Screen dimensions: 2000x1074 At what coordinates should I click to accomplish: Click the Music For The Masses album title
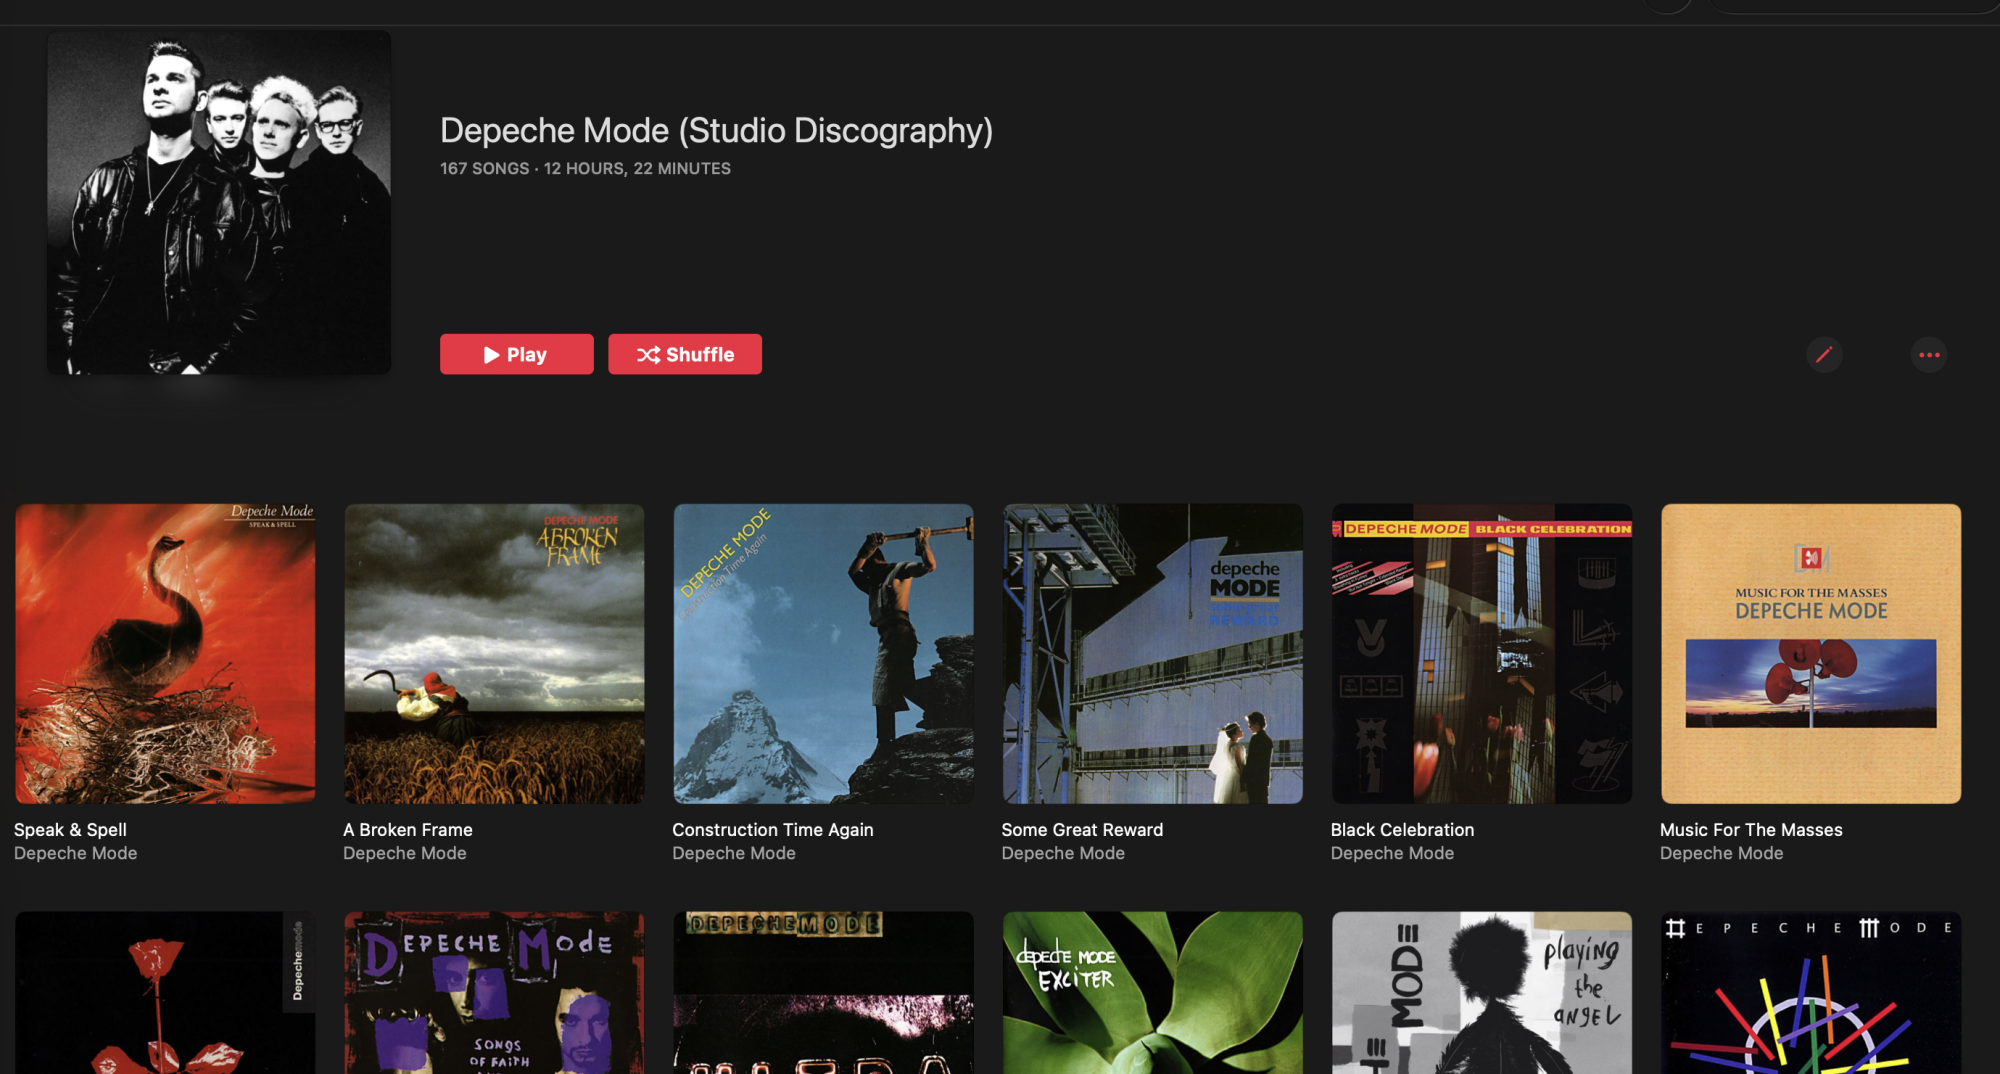pos(1751,829)
